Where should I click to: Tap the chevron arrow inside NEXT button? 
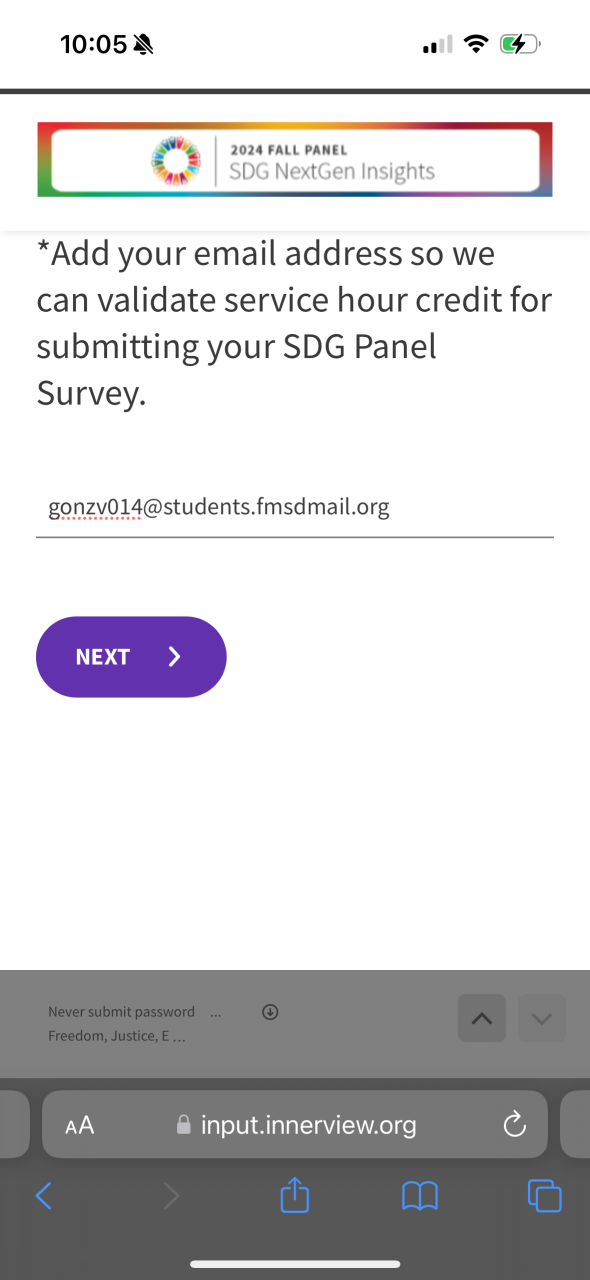tap(175, 657)
